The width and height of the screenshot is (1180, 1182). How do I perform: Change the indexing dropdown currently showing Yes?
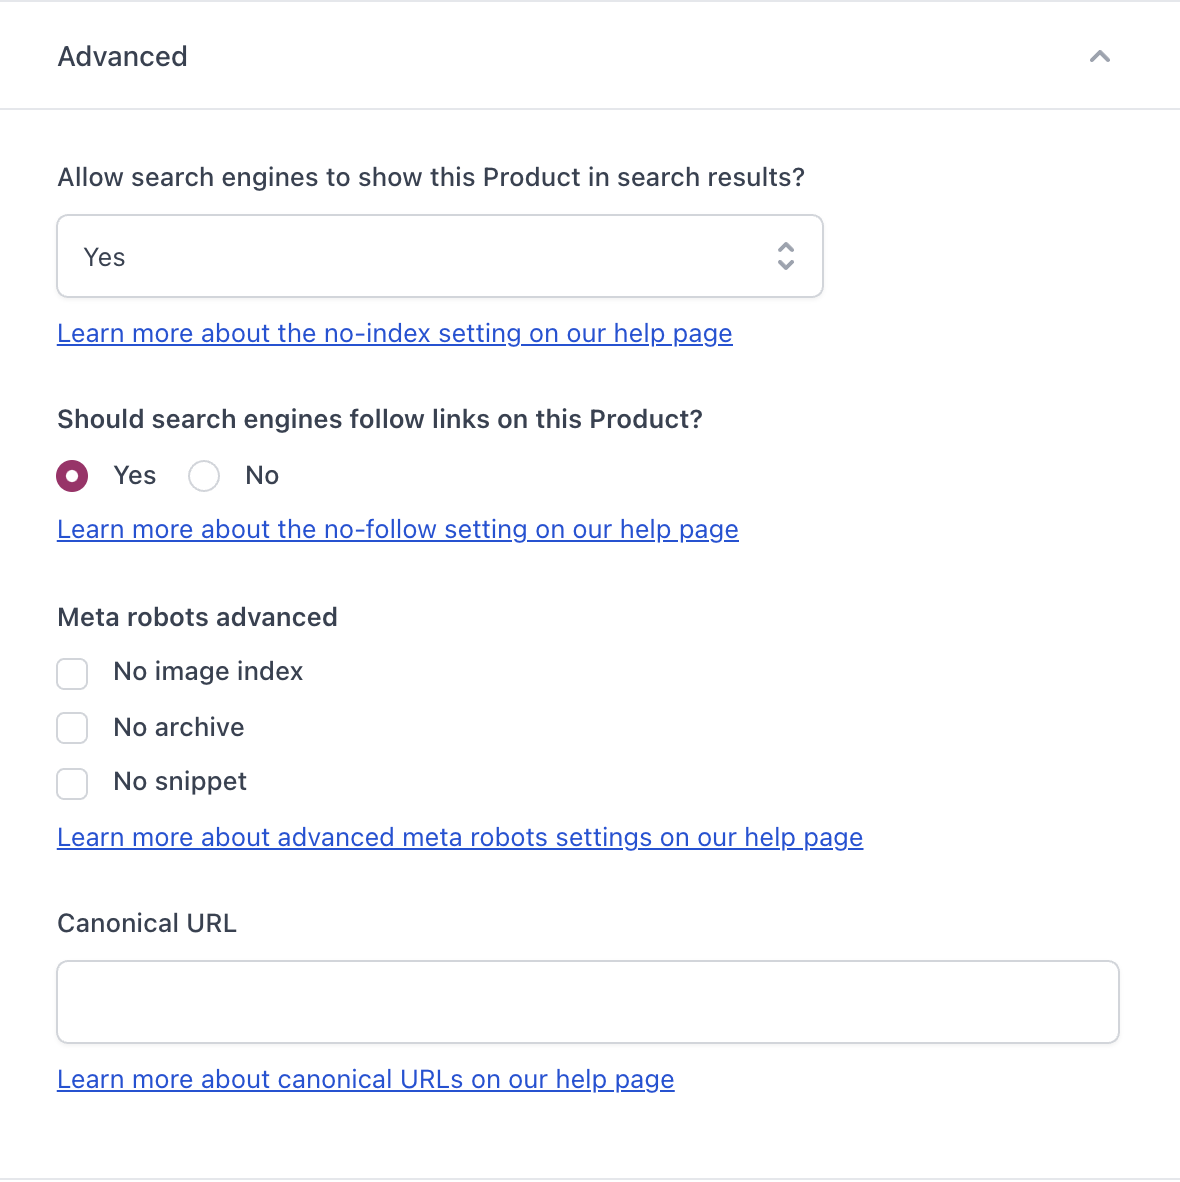click(440, 256)
